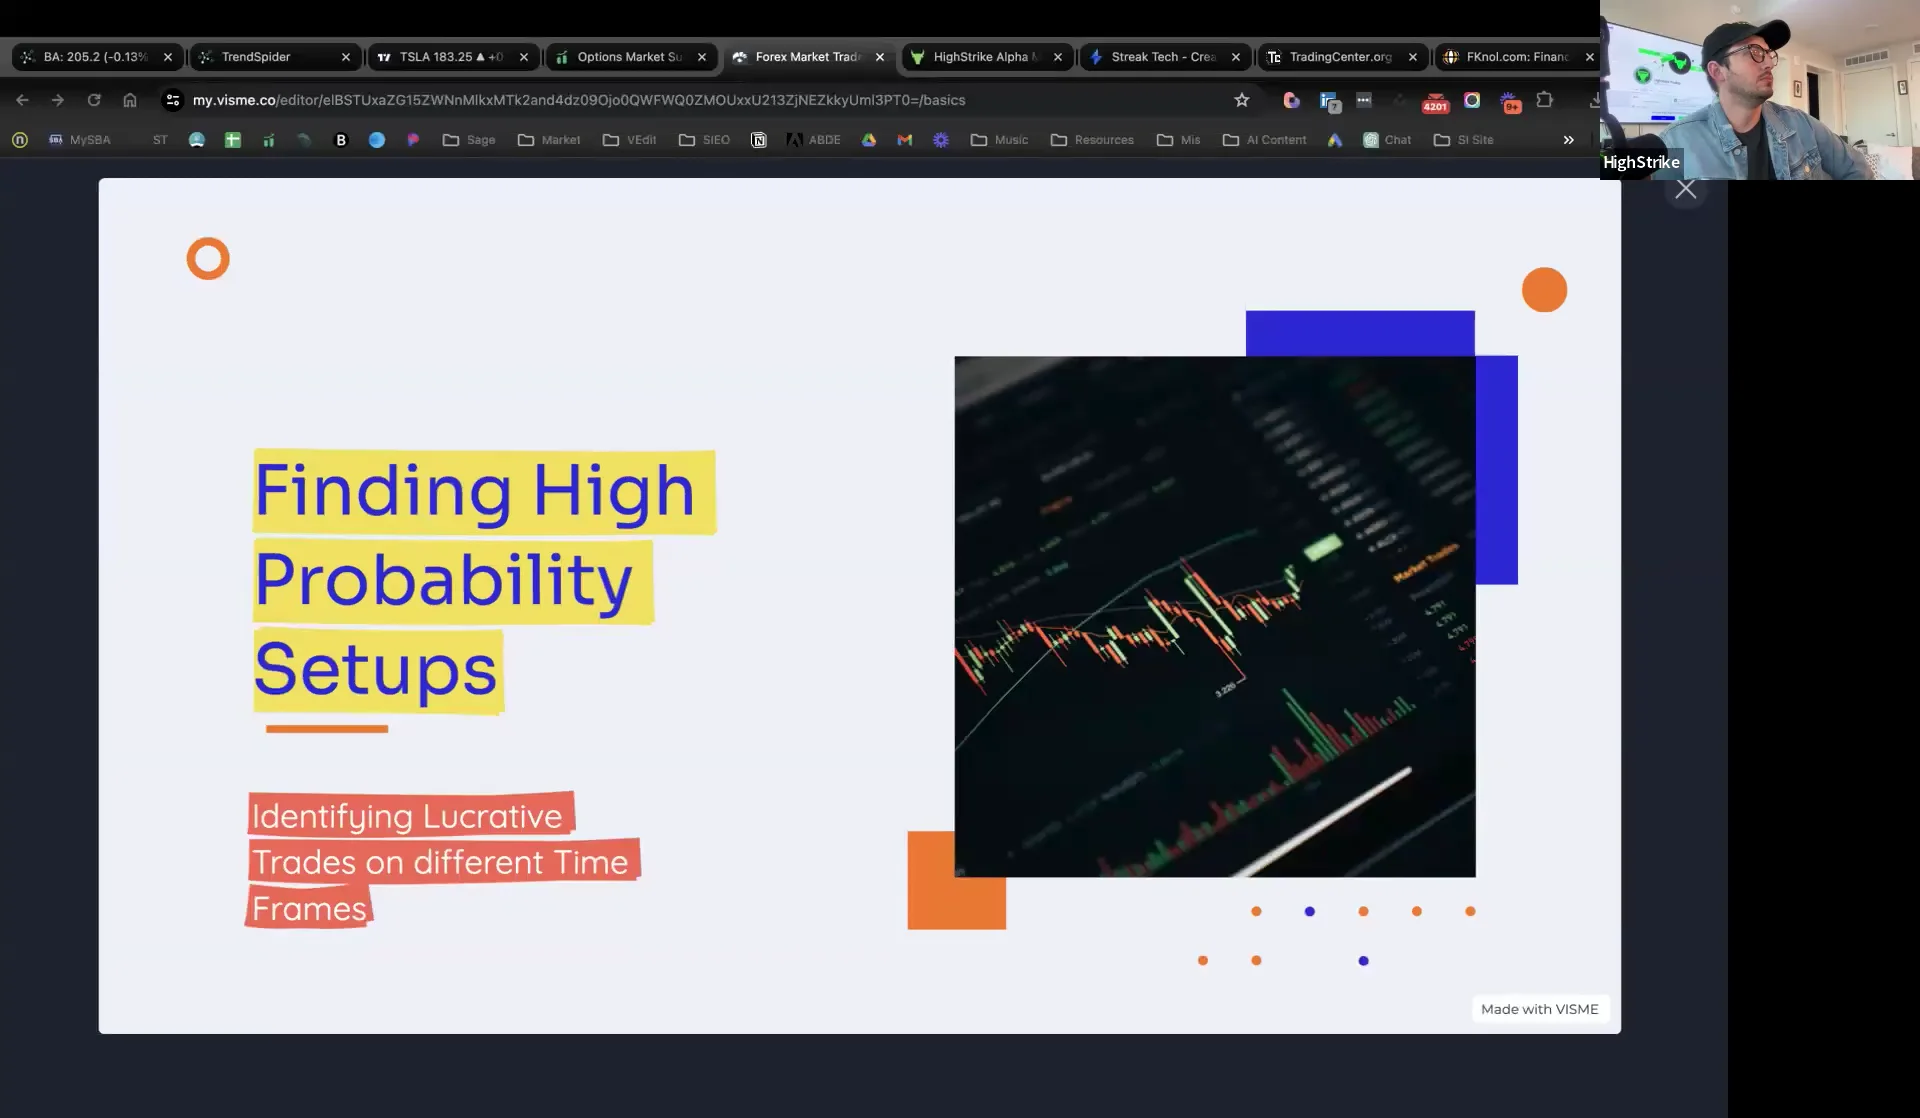Open the Chat bookmark
Screen dimensions: 1920x1118
(x=1388, y=140)
